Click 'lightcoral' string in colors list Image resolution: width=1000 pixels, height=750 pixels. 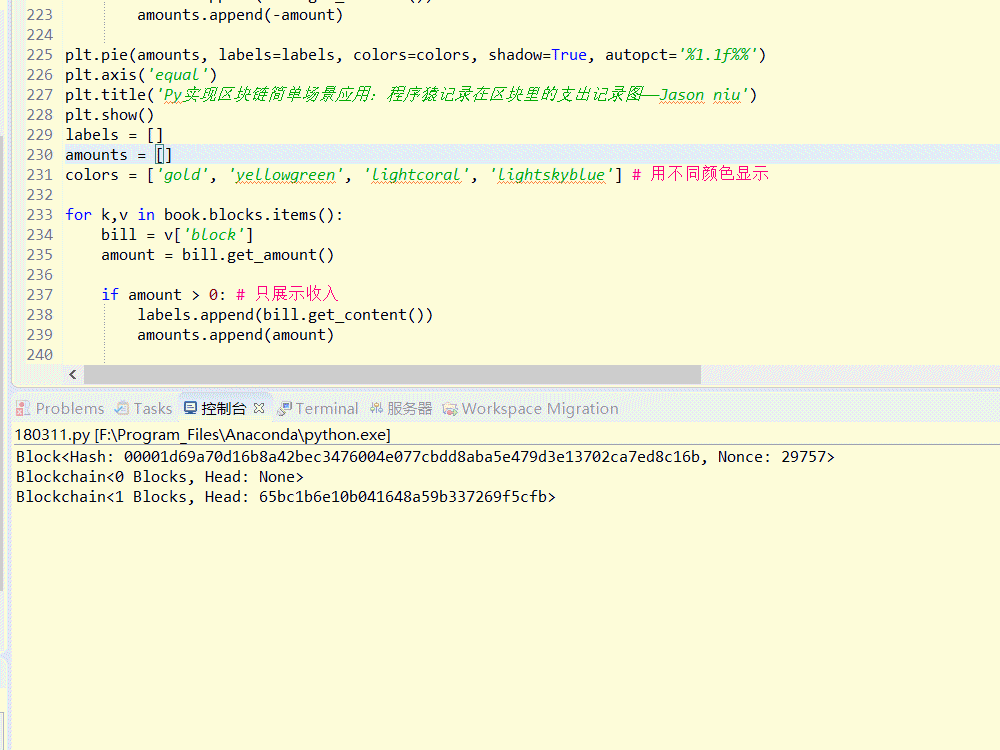point(416,175)
